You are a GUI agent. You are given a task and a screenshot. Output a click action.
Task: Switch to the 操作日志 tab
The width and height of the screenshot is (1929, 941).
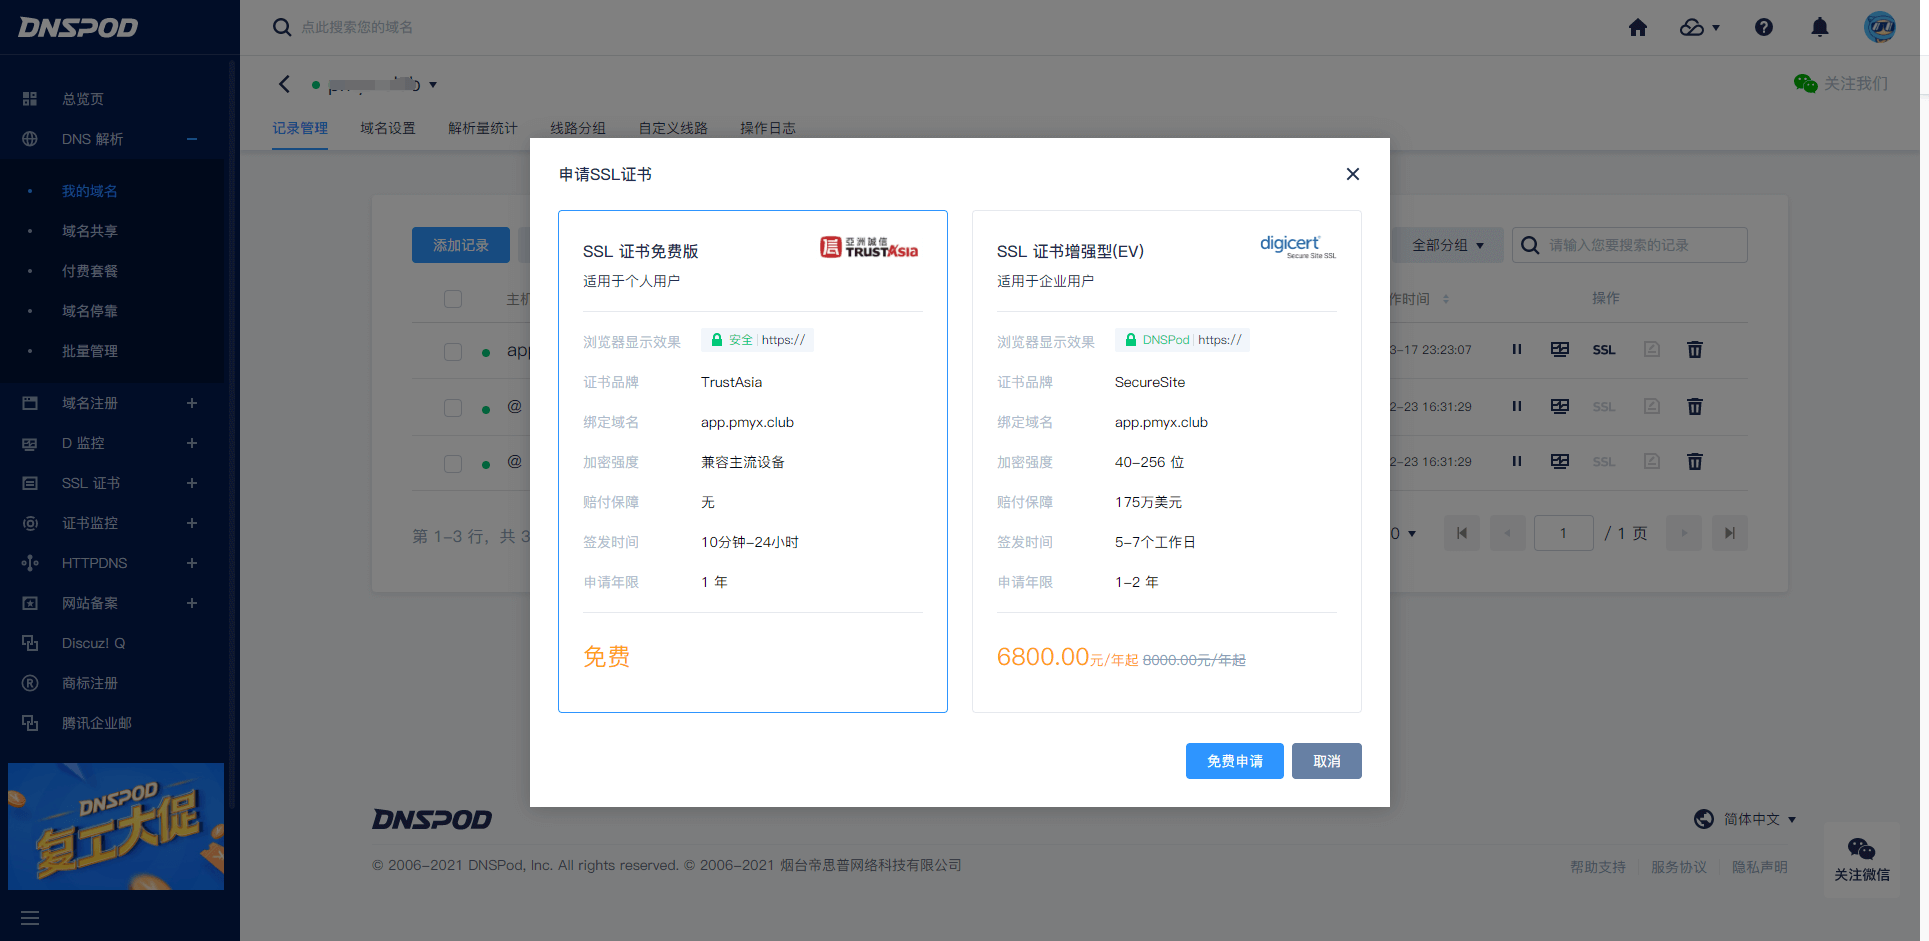click(x=768, y=128)
